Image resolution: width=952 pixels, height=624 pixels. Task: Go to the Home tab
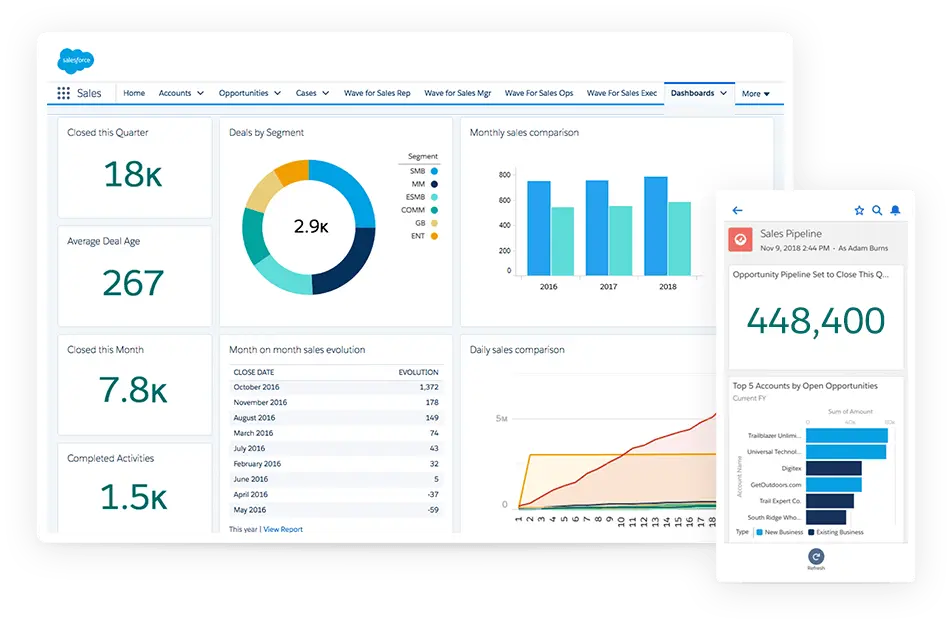point(134,93)
